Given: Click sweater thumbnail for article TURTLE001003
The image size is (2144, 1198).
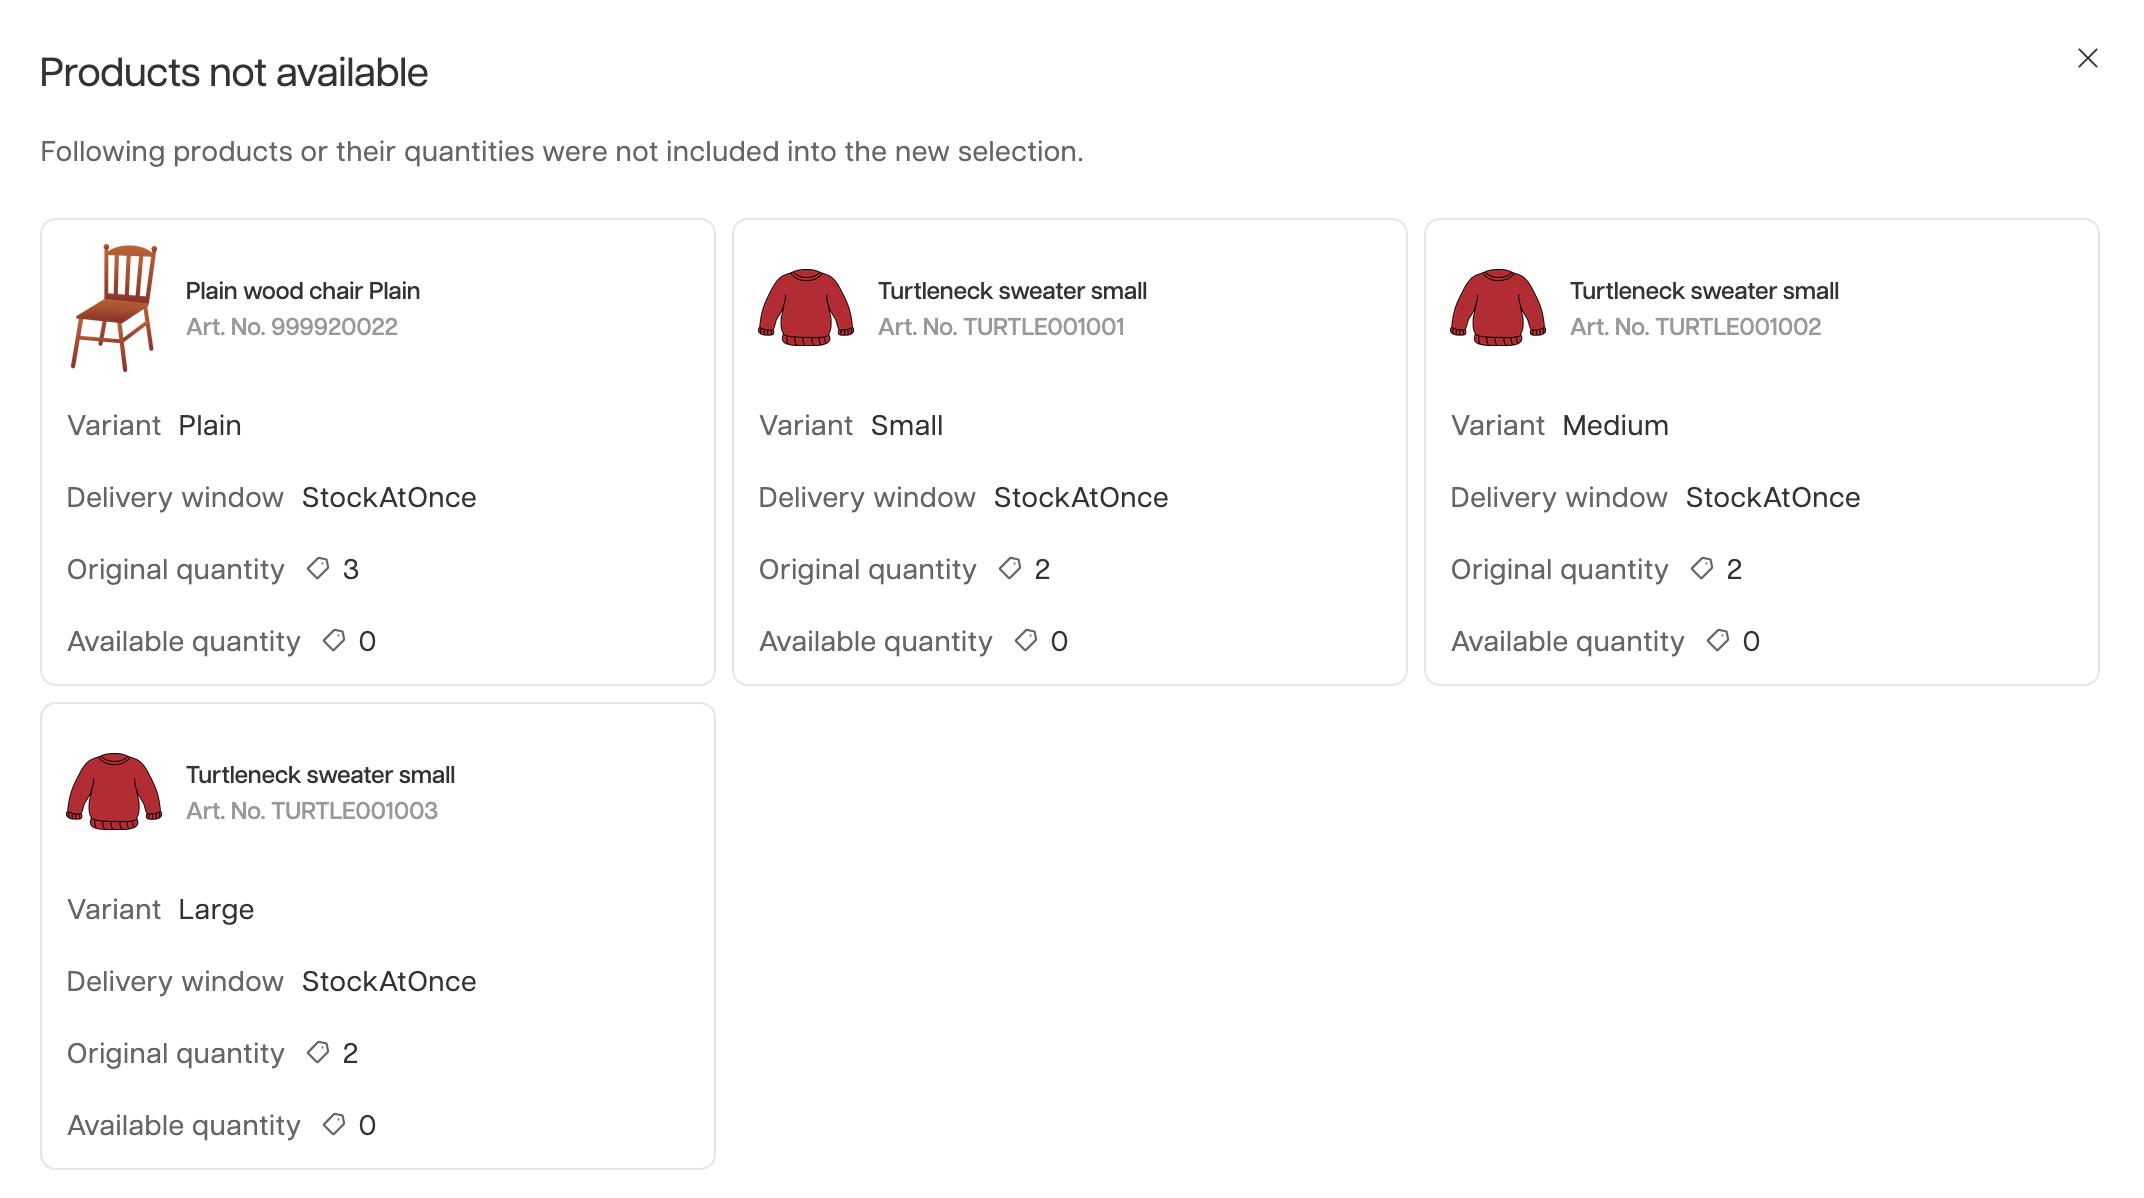Looking at the screenshot, I should click(x=114, y=792).
